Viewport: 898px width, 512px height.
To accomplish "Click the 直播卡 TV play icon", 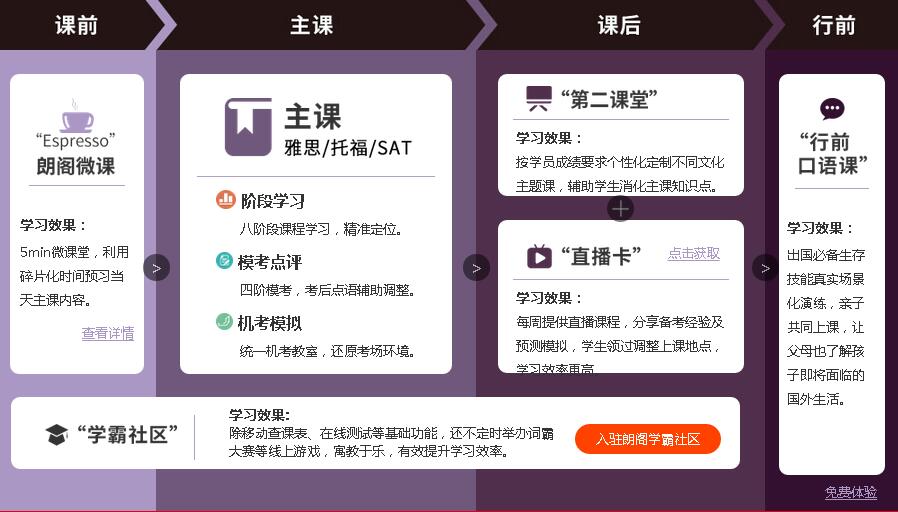I will coord(539,256).
